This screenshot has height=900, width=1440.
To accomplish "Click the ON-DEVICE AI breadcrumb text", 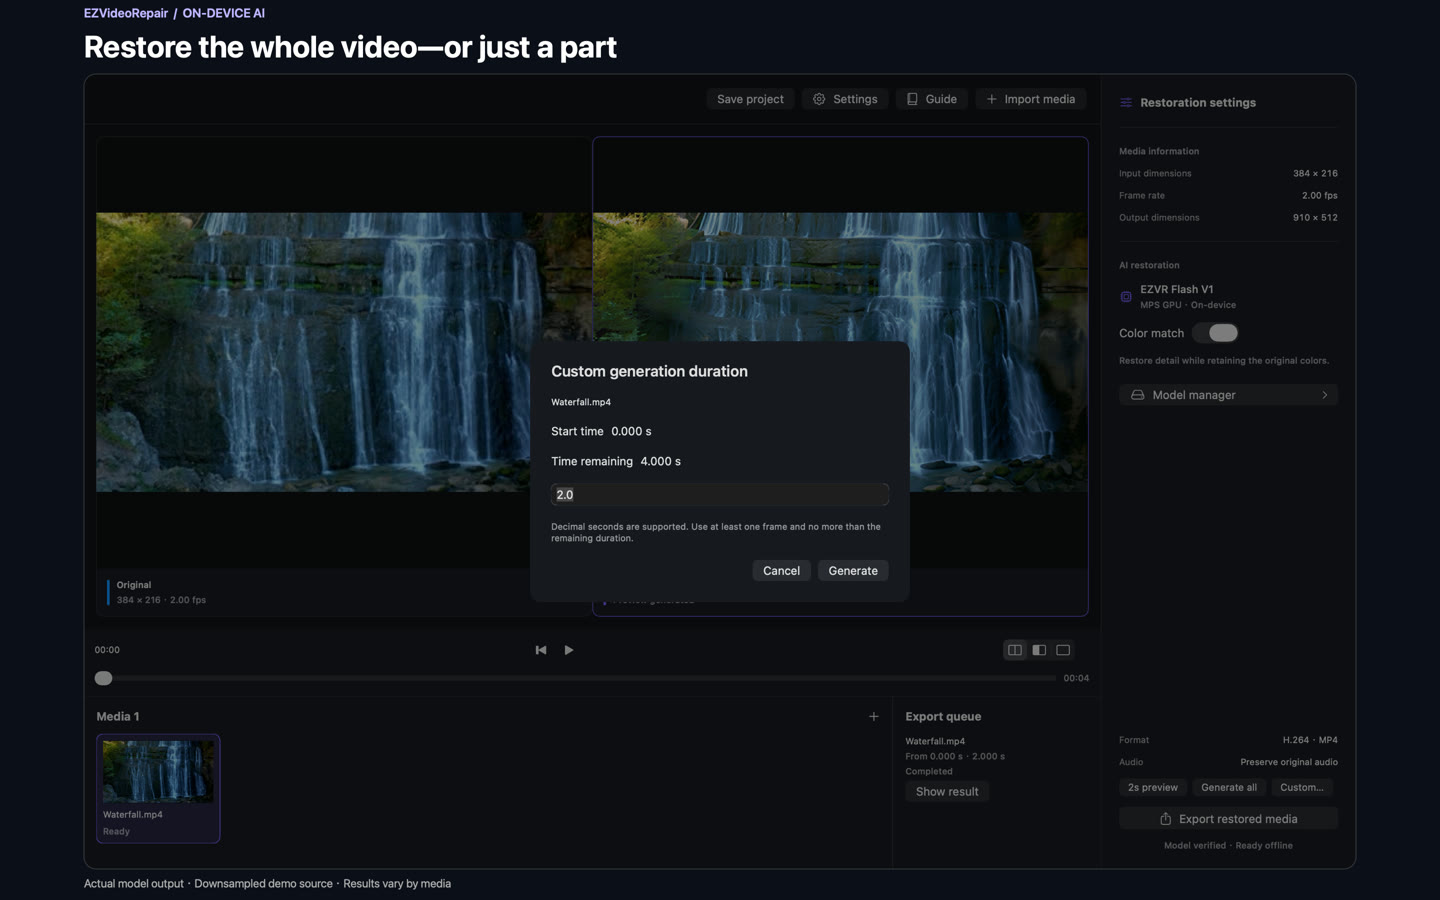I will click(223, 13).
